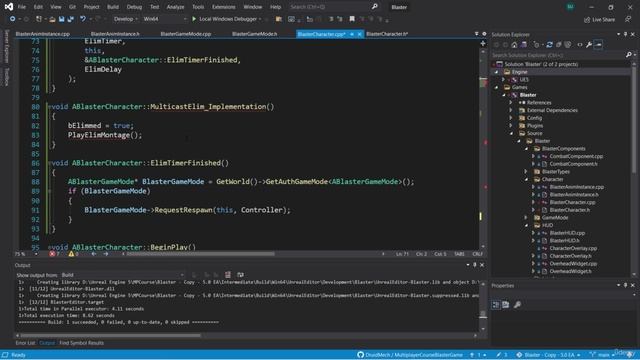Click the warning count icon below editor
This screenshot has width=640, height=360.
point(71,254)
